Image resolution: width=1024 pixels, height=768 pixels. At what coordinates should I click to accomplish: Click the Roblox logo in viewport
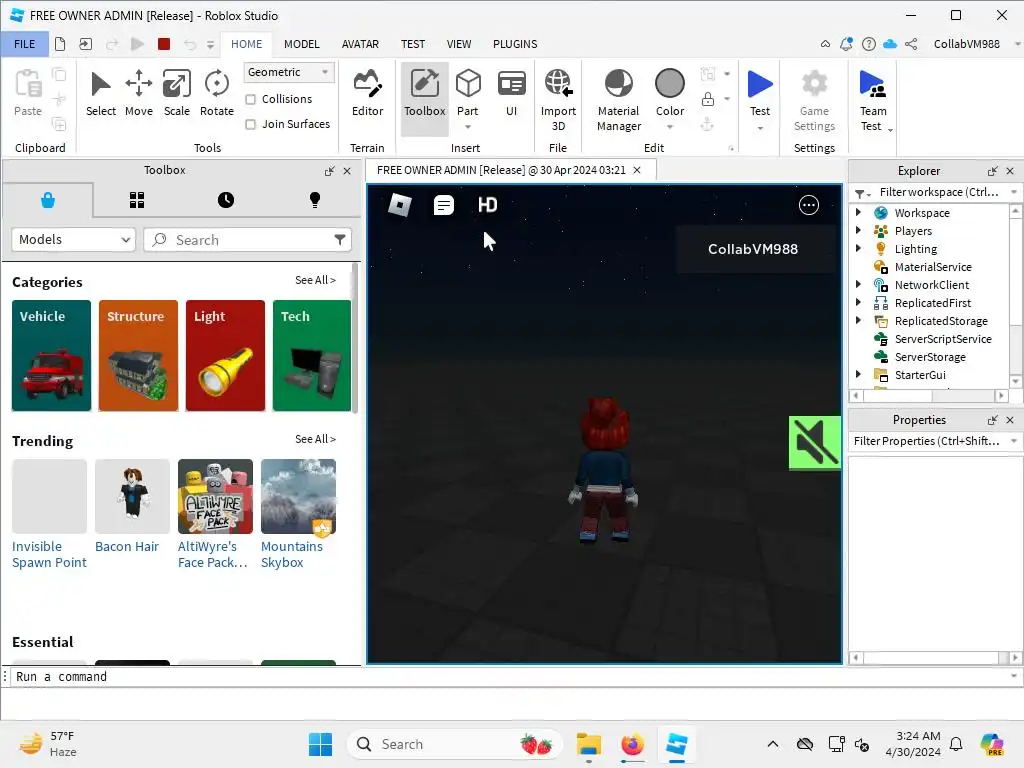[400, 205]
